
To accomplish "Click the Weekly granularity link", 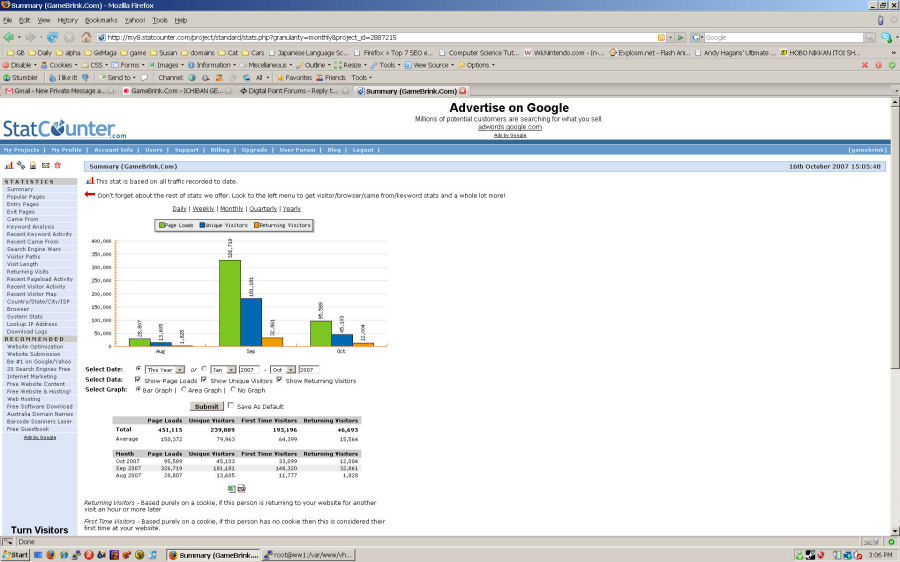I will (x=203, y=209).
